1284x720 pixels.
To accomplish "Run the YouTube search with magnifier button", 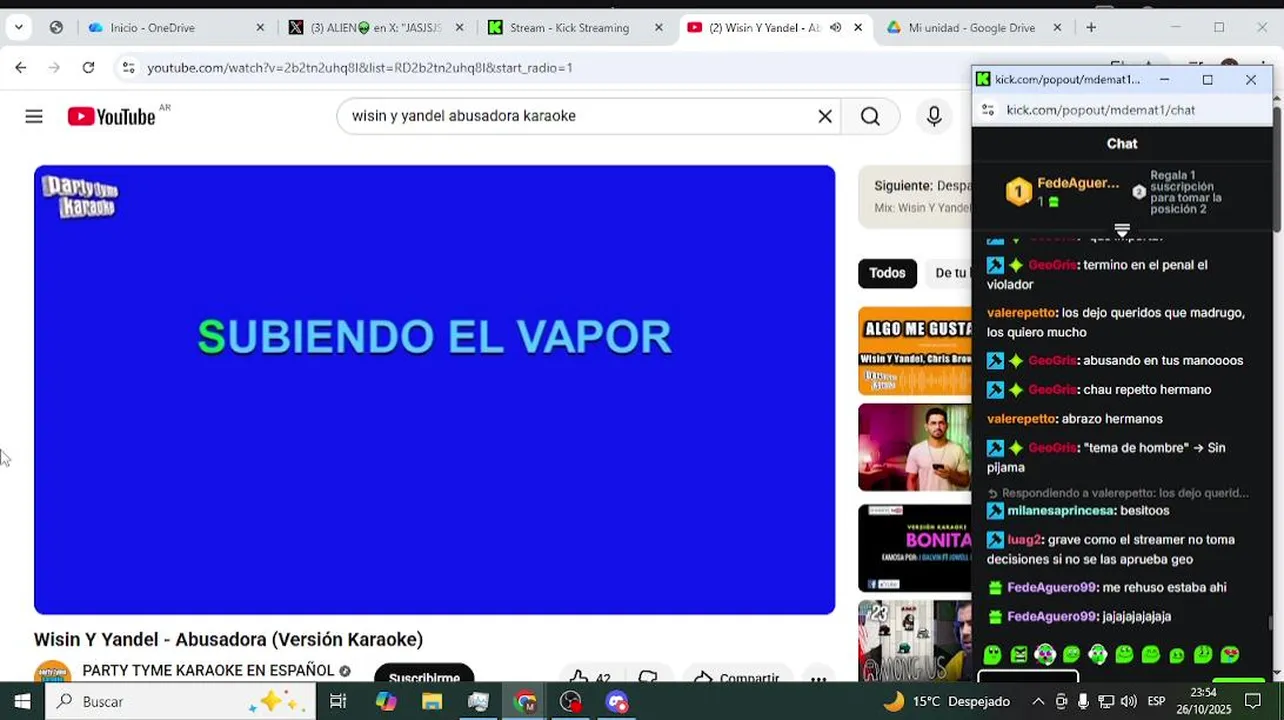I will [x=870, y=117].
